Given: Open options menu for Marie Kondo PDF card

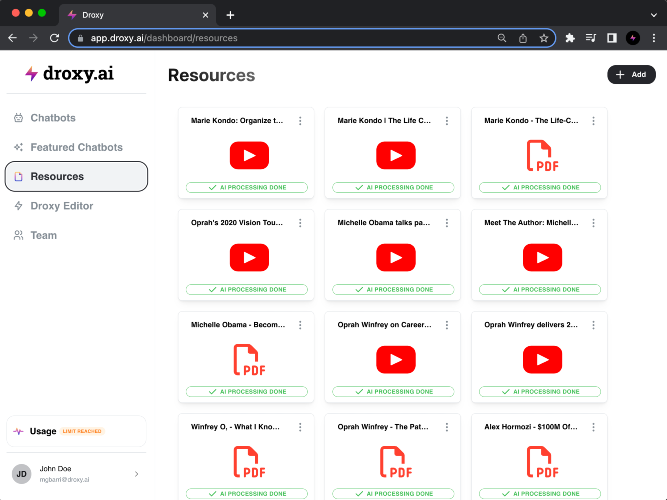Looking at the screenshot, I should pyautogui.click(x=593, y=121).
